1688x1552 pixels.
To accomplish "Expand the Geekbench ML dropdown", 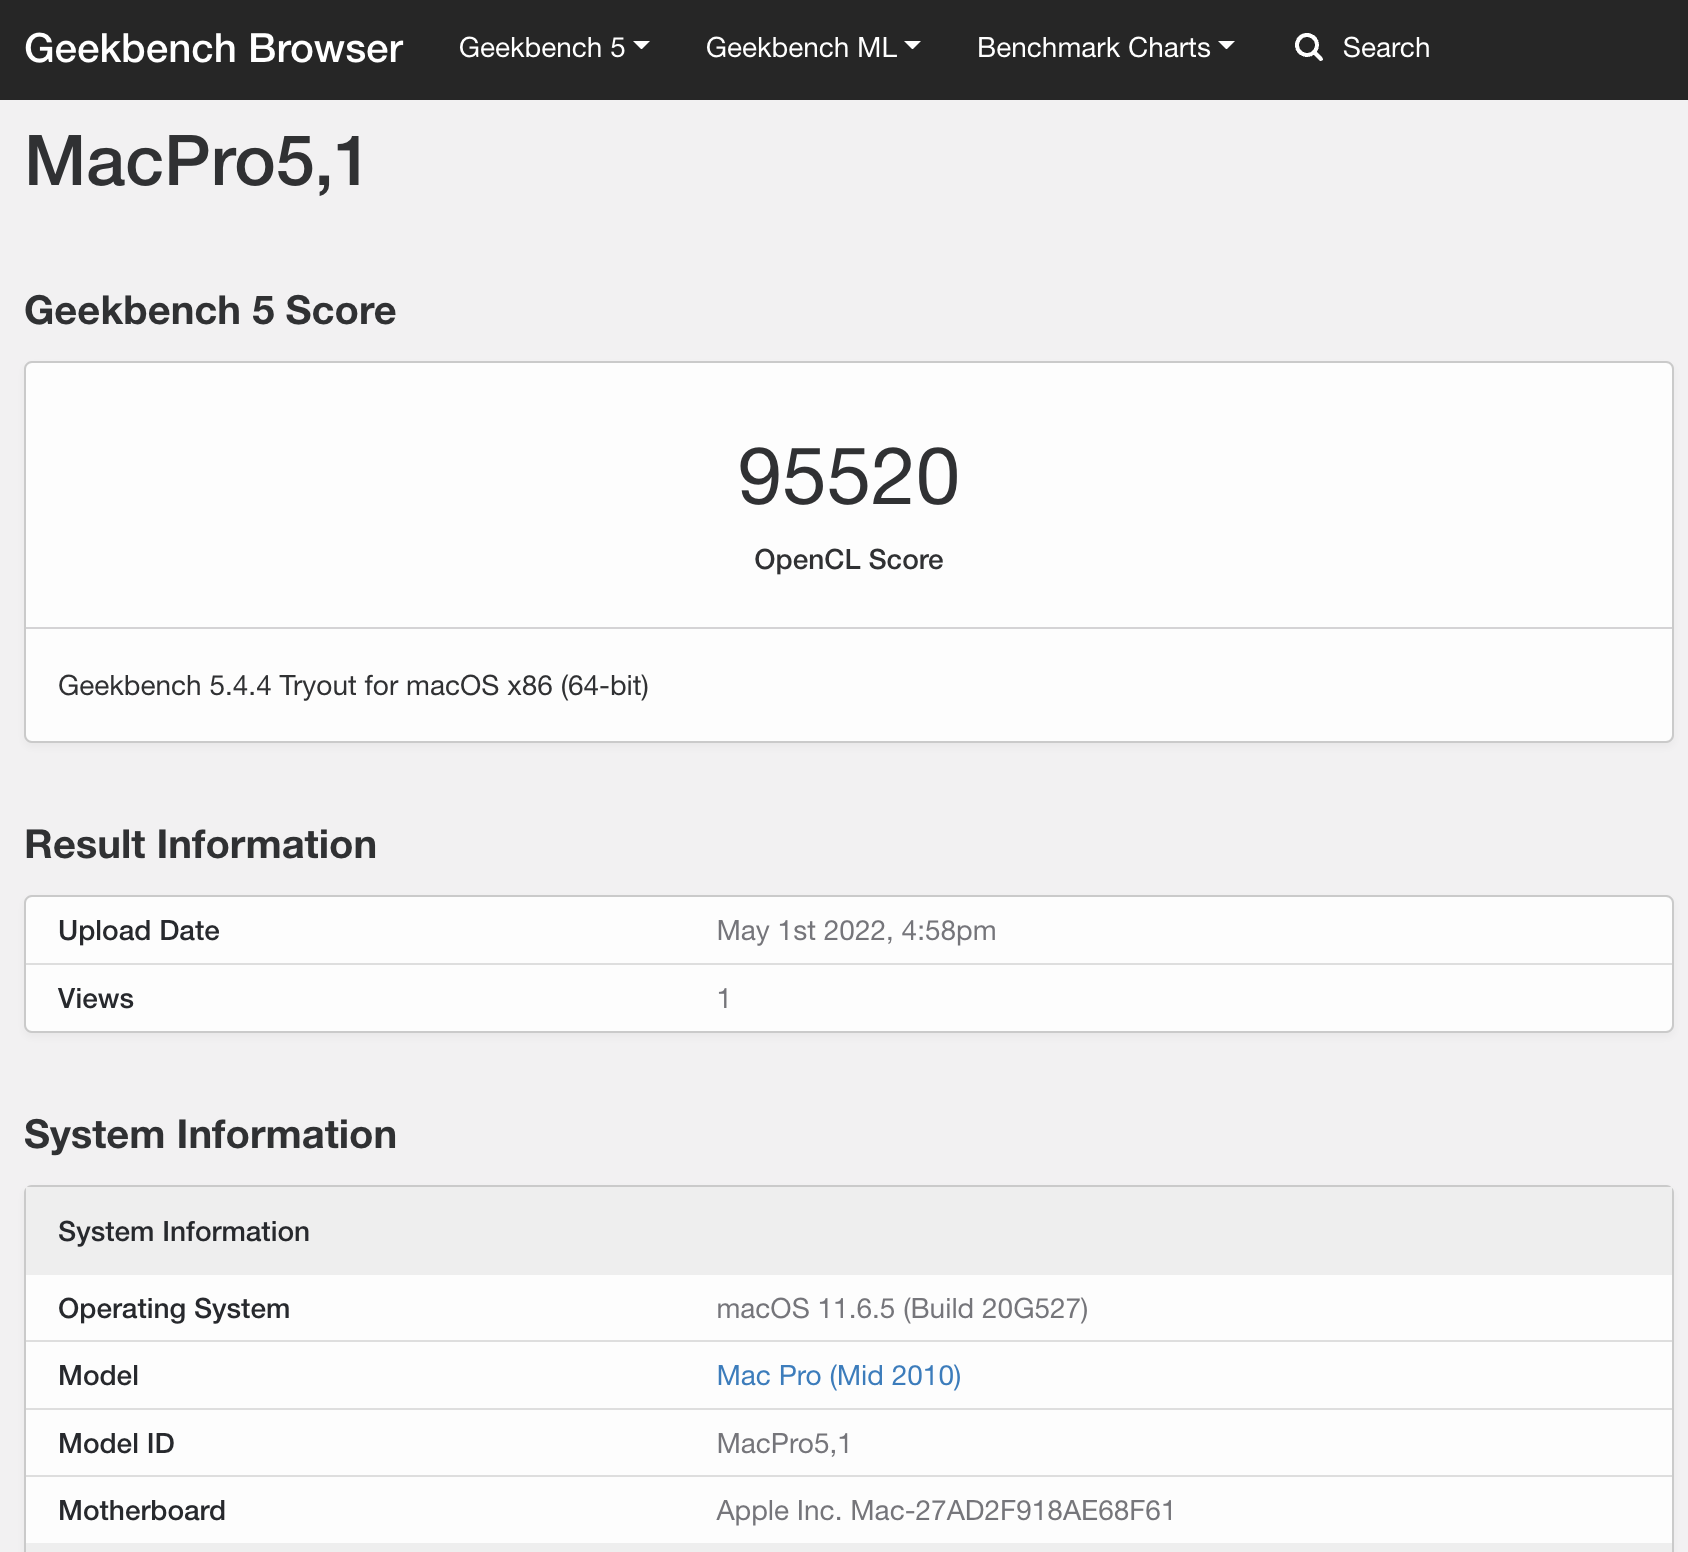I will [x=813, y=47].
